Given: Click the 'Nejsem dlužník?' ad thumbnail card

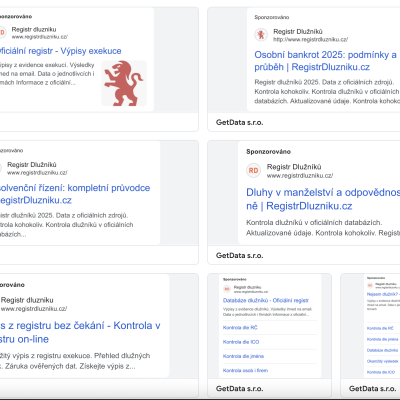Looking at the screenshot, I should click(x=370, y=335).
